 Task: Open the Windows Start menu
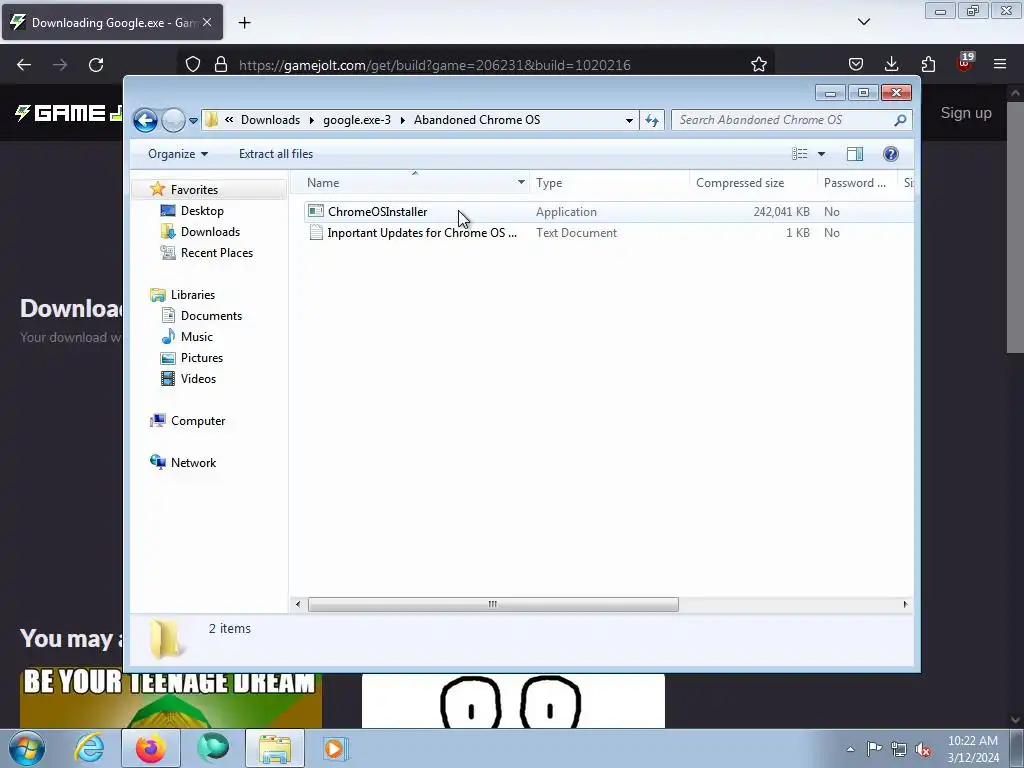27,748
